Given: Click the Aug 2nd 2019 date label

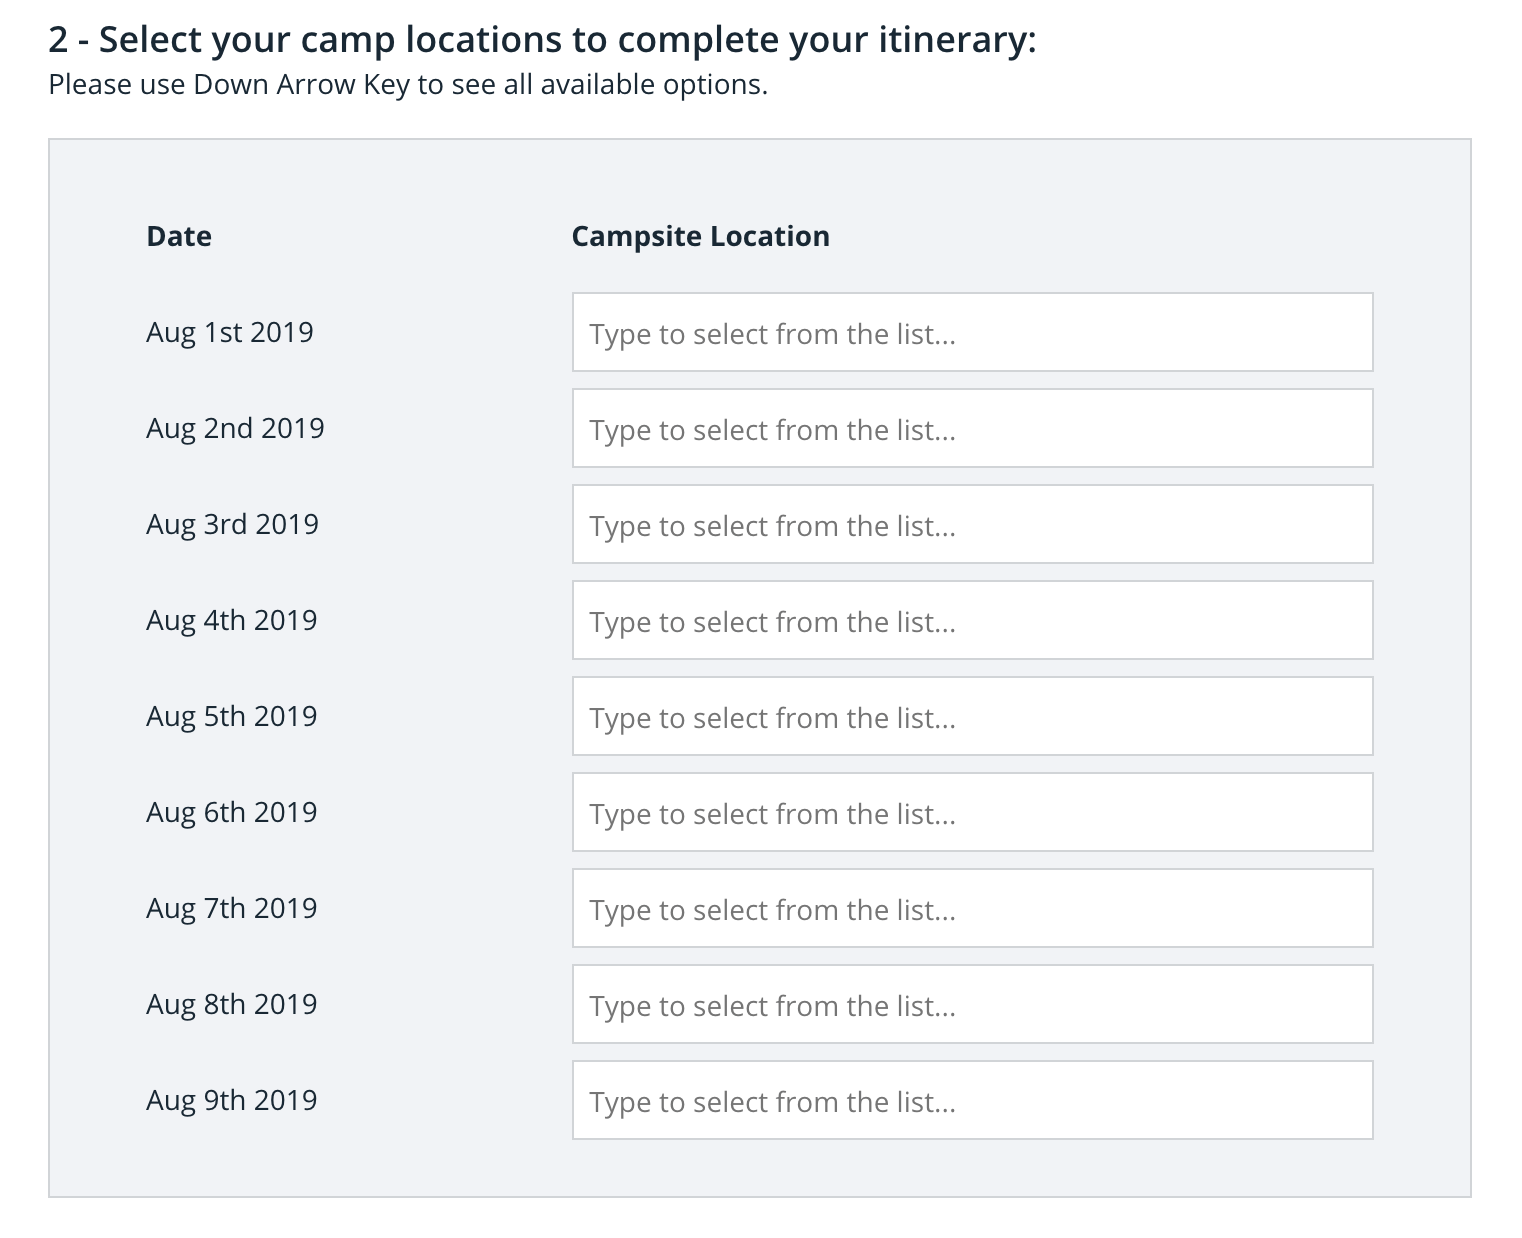Looking at the screenshot, I should (235, 428).
